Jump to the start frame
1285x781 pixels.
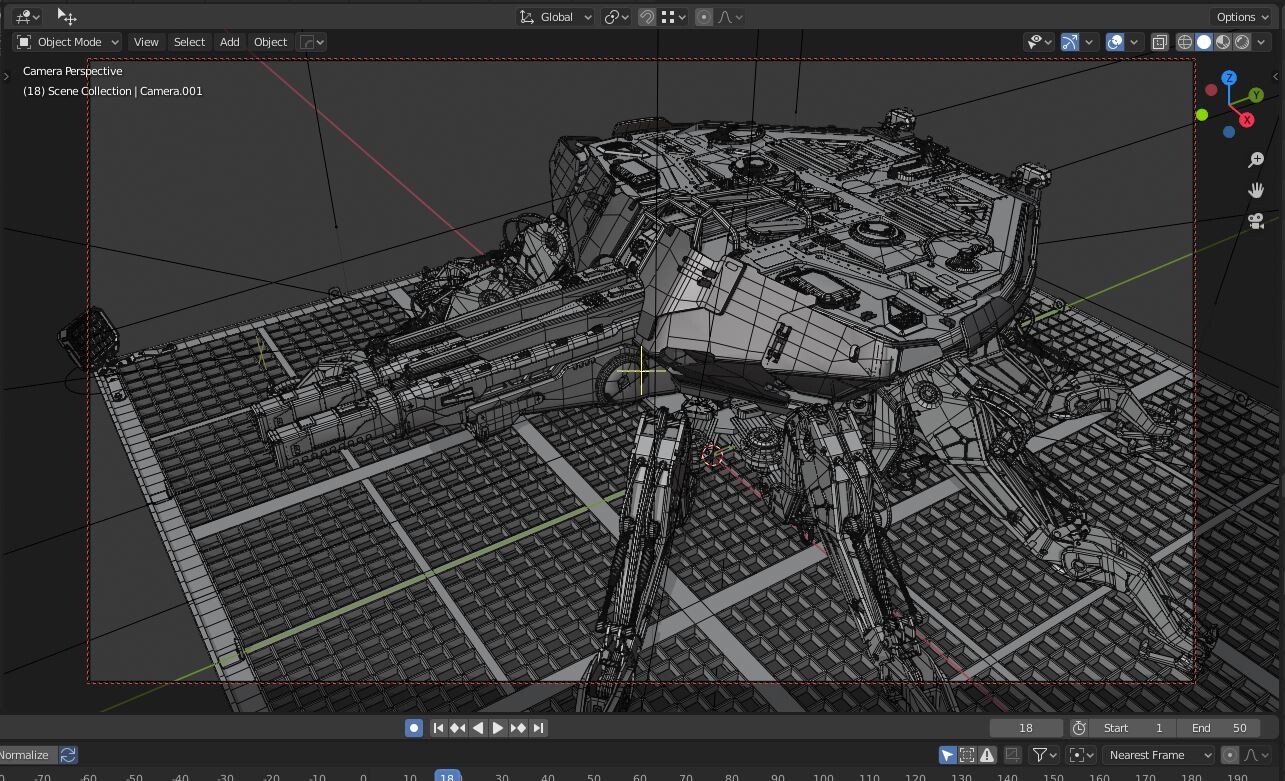tap(438, 728)
